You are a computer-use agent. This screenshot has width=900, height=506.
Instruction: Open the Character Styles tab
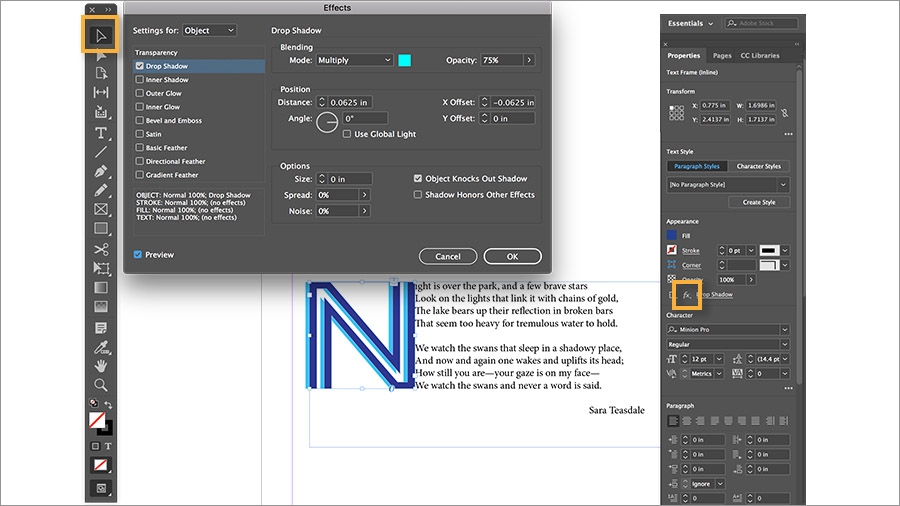(758, 166)
